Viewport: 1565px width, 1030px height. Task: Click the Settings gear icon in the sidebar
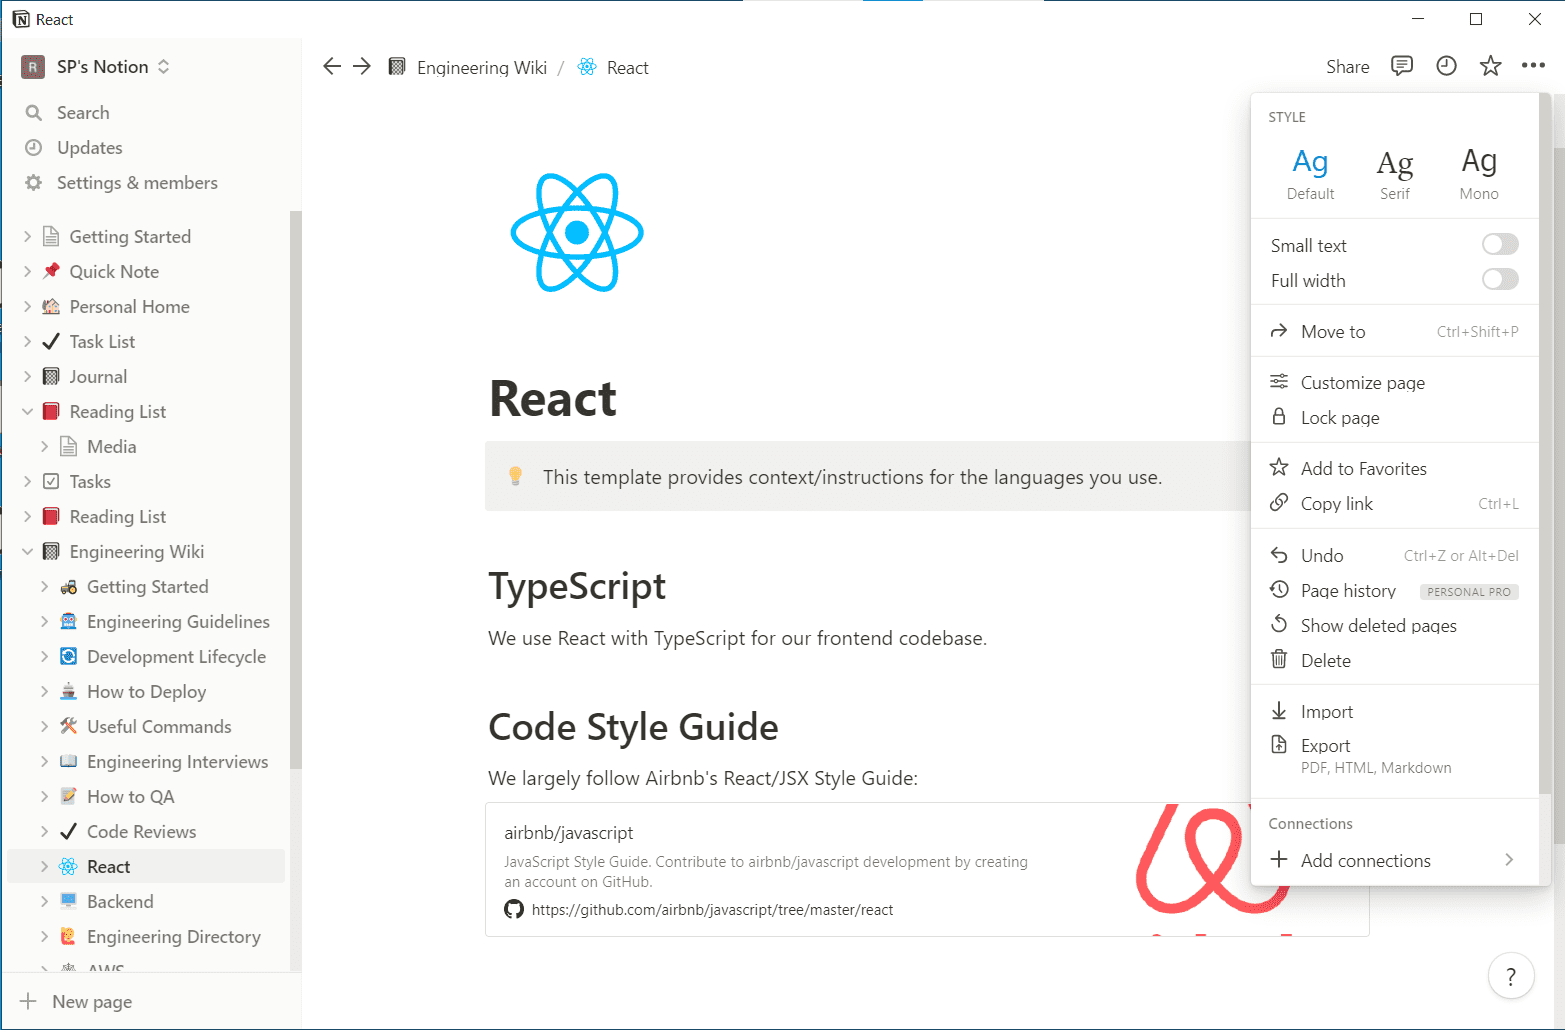[34, 183]
